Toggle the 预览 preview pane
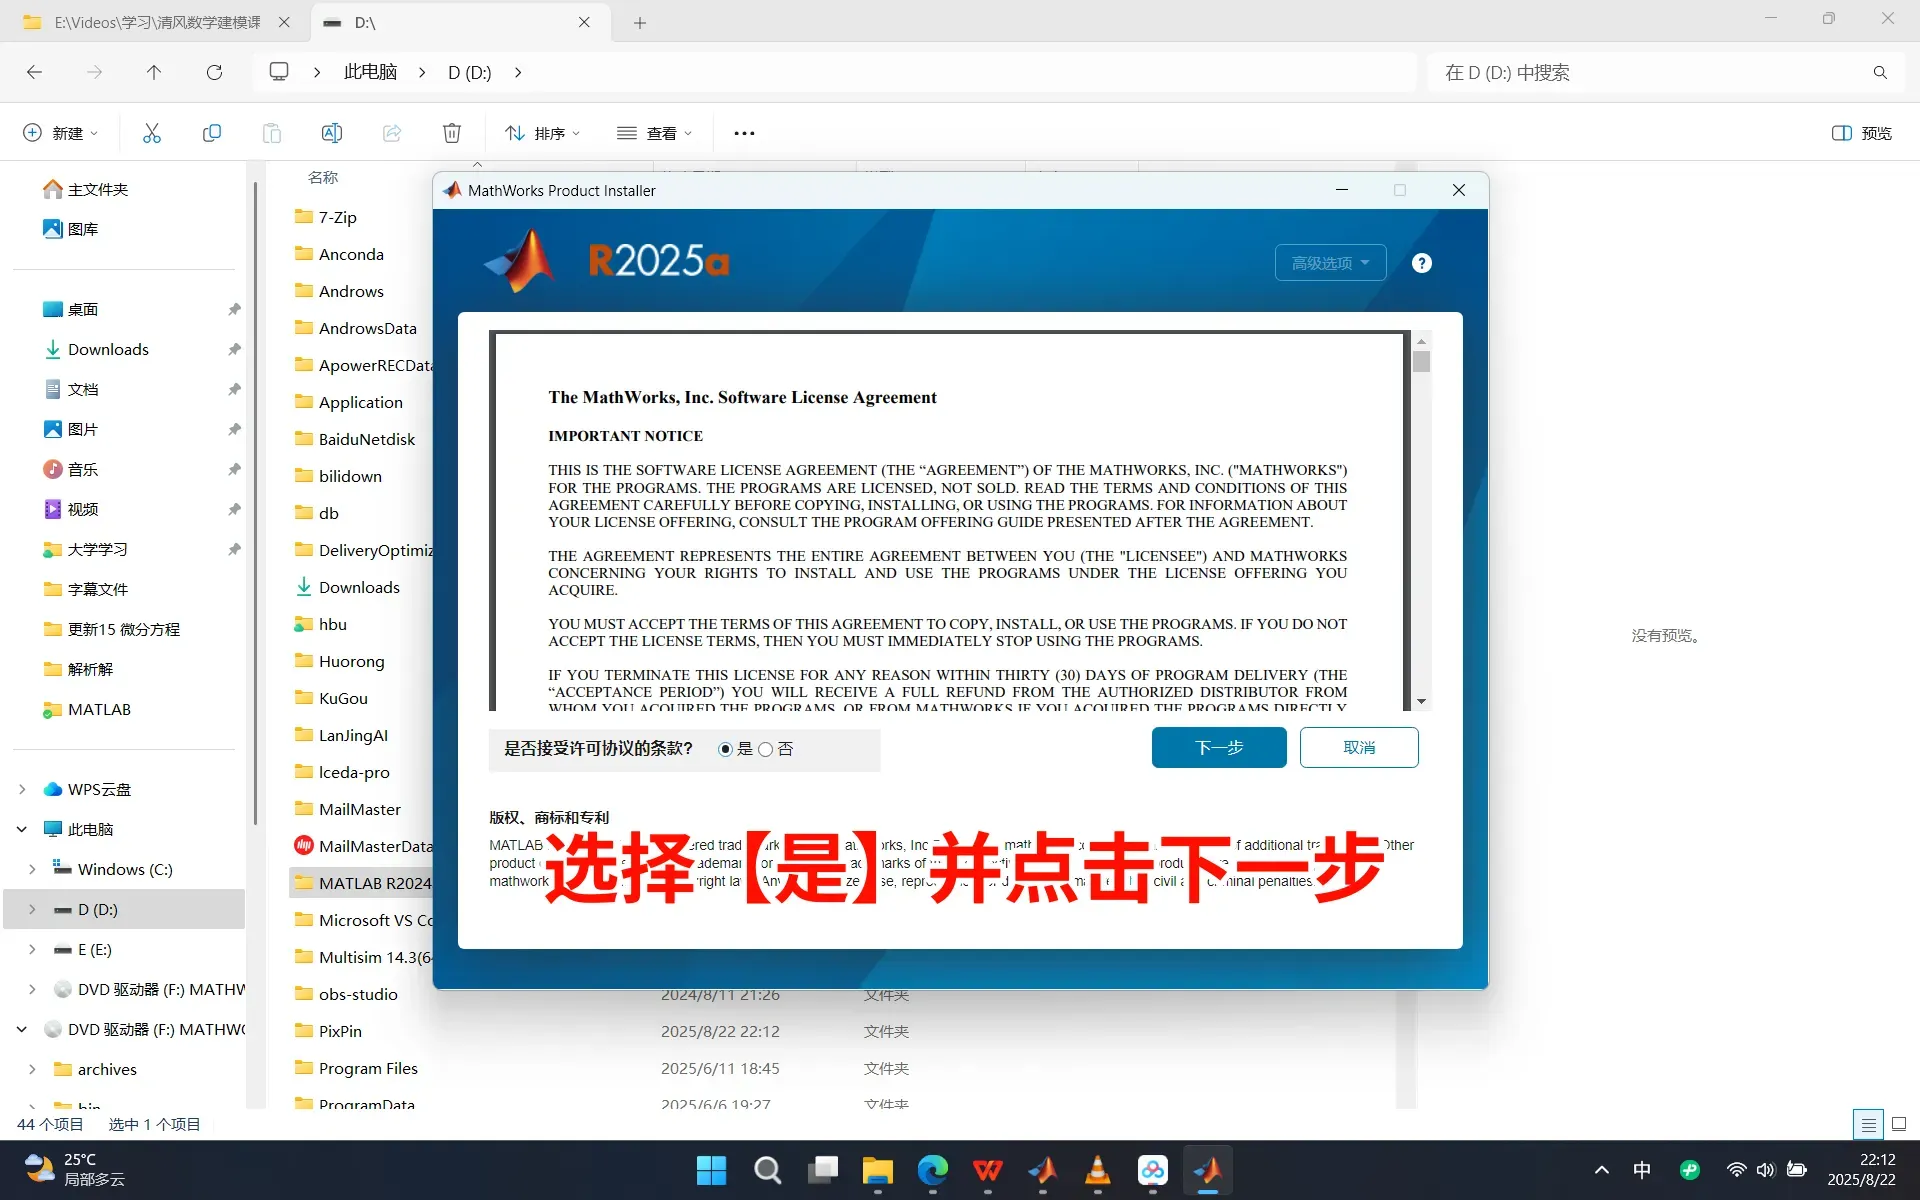Screen dimensions: 1920x1200 pyautogui.click(x=1861, y=133)
